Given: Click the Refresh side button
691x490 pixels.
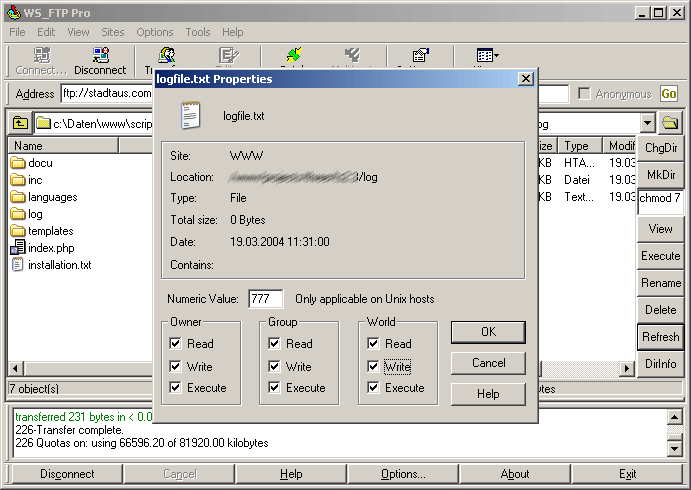Looking at the screenshot, I should coord(661,337).
